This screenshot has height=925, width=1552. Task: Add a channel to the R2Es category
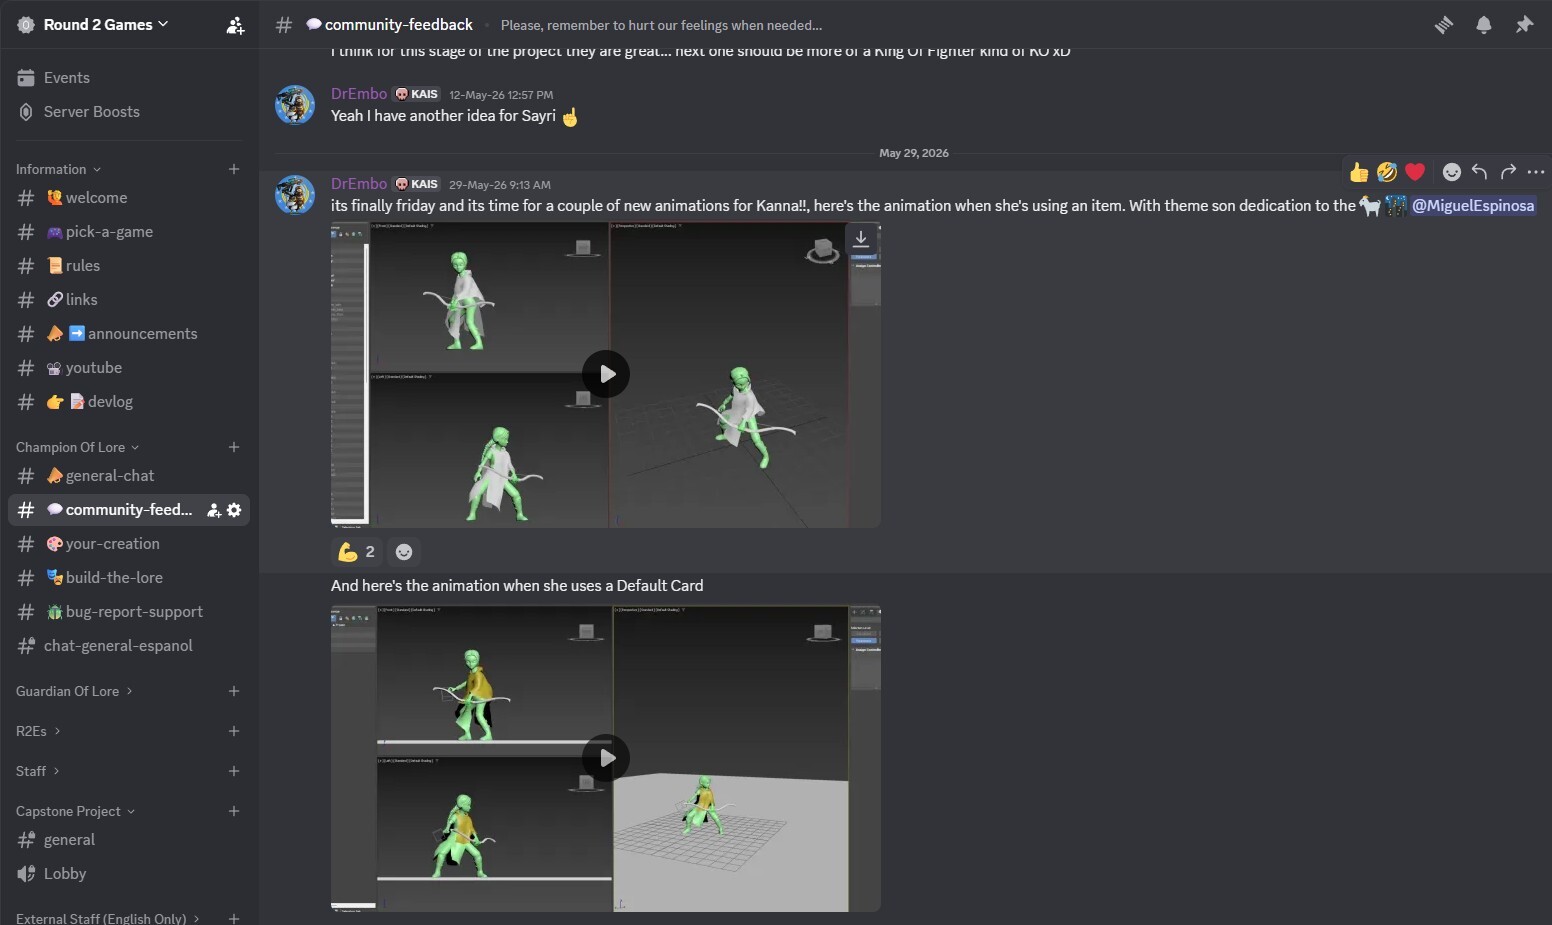point(234,731)
